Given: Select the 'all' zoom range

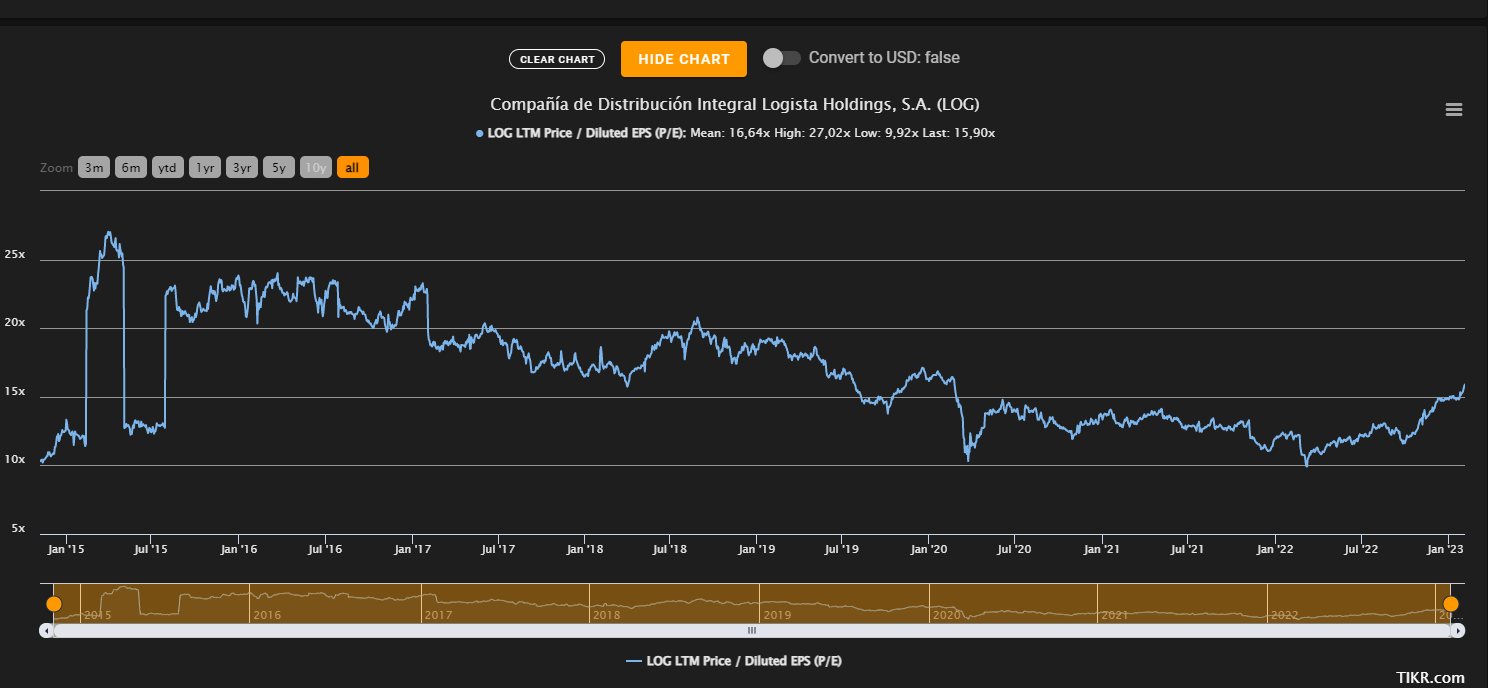Looking at the screenshot, I should pos(352,168).
